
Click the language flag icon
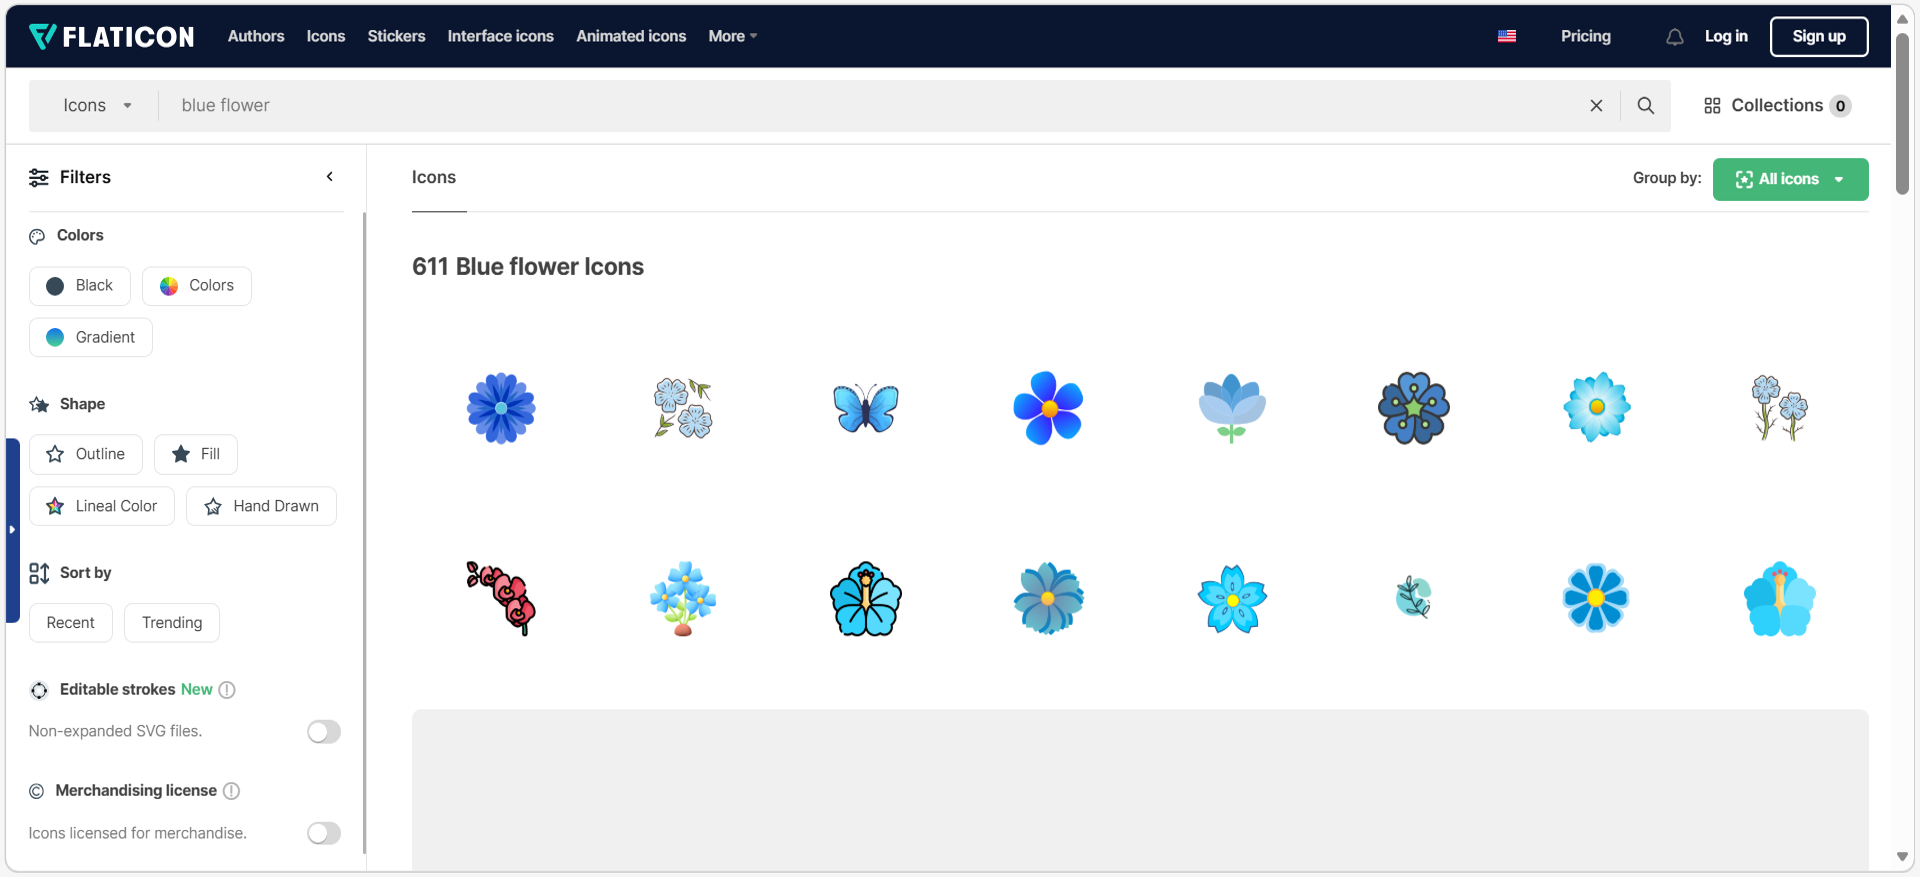(x=1507, y=36)
